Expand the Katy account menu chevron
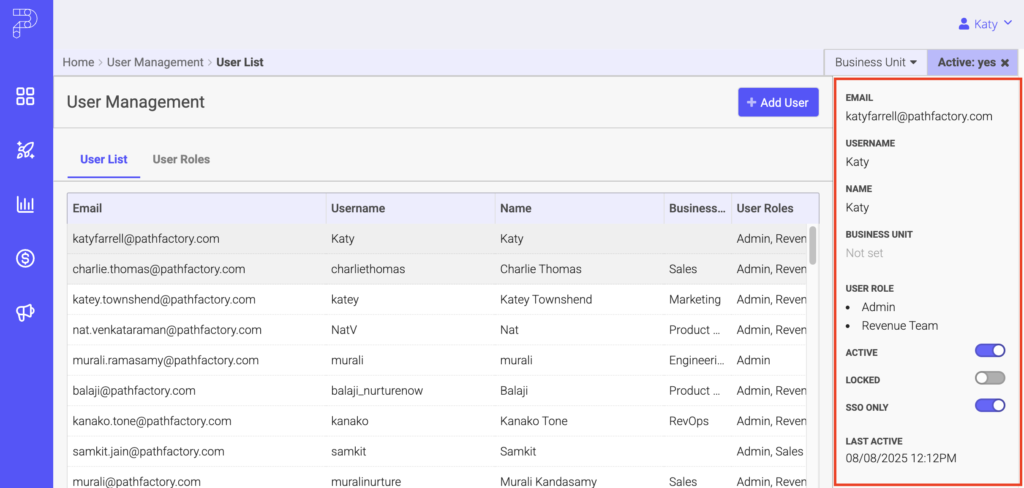Image resolution: width=1024 pixels, height=488 pixels. (x=1007, y=24)
